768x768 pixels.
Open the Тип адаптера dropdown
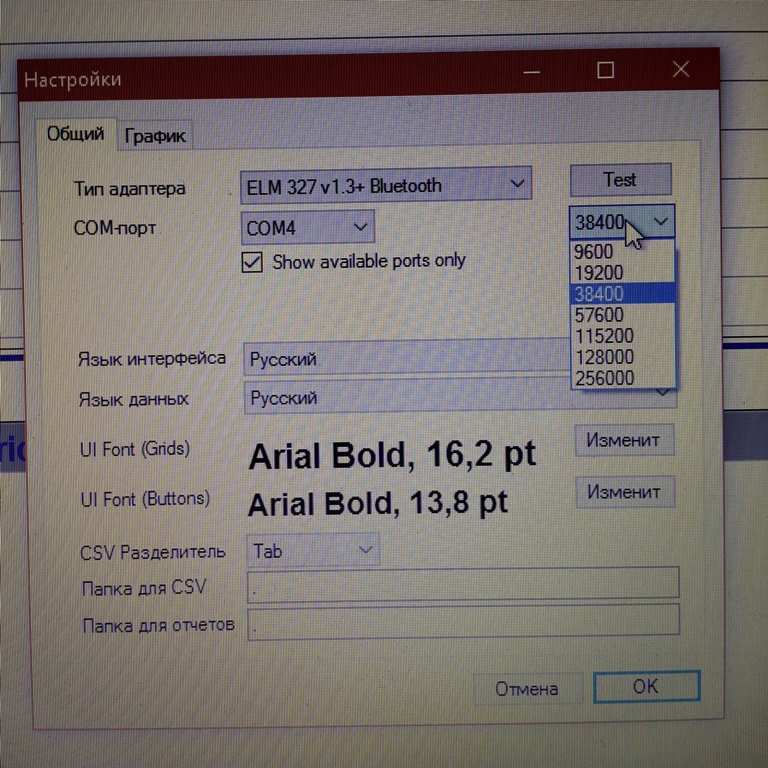pos(386,185)
